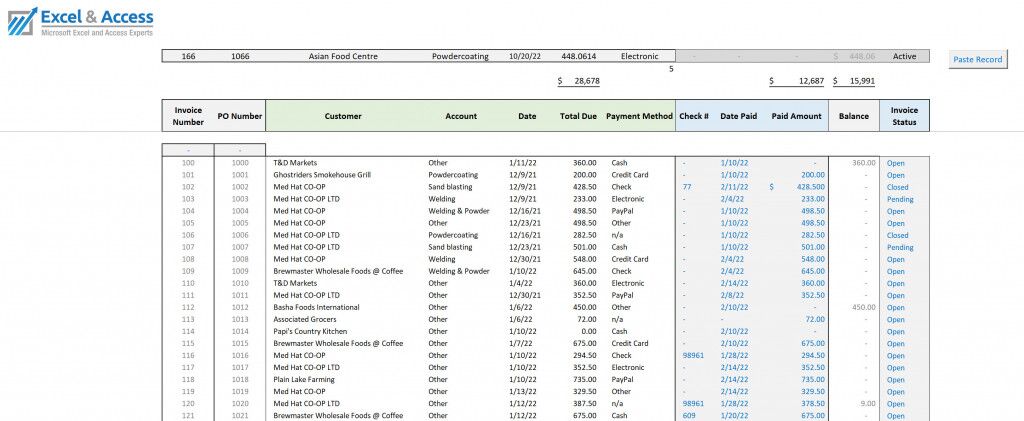Select the Plain Lake Farming customer cell

click(304, 380)
